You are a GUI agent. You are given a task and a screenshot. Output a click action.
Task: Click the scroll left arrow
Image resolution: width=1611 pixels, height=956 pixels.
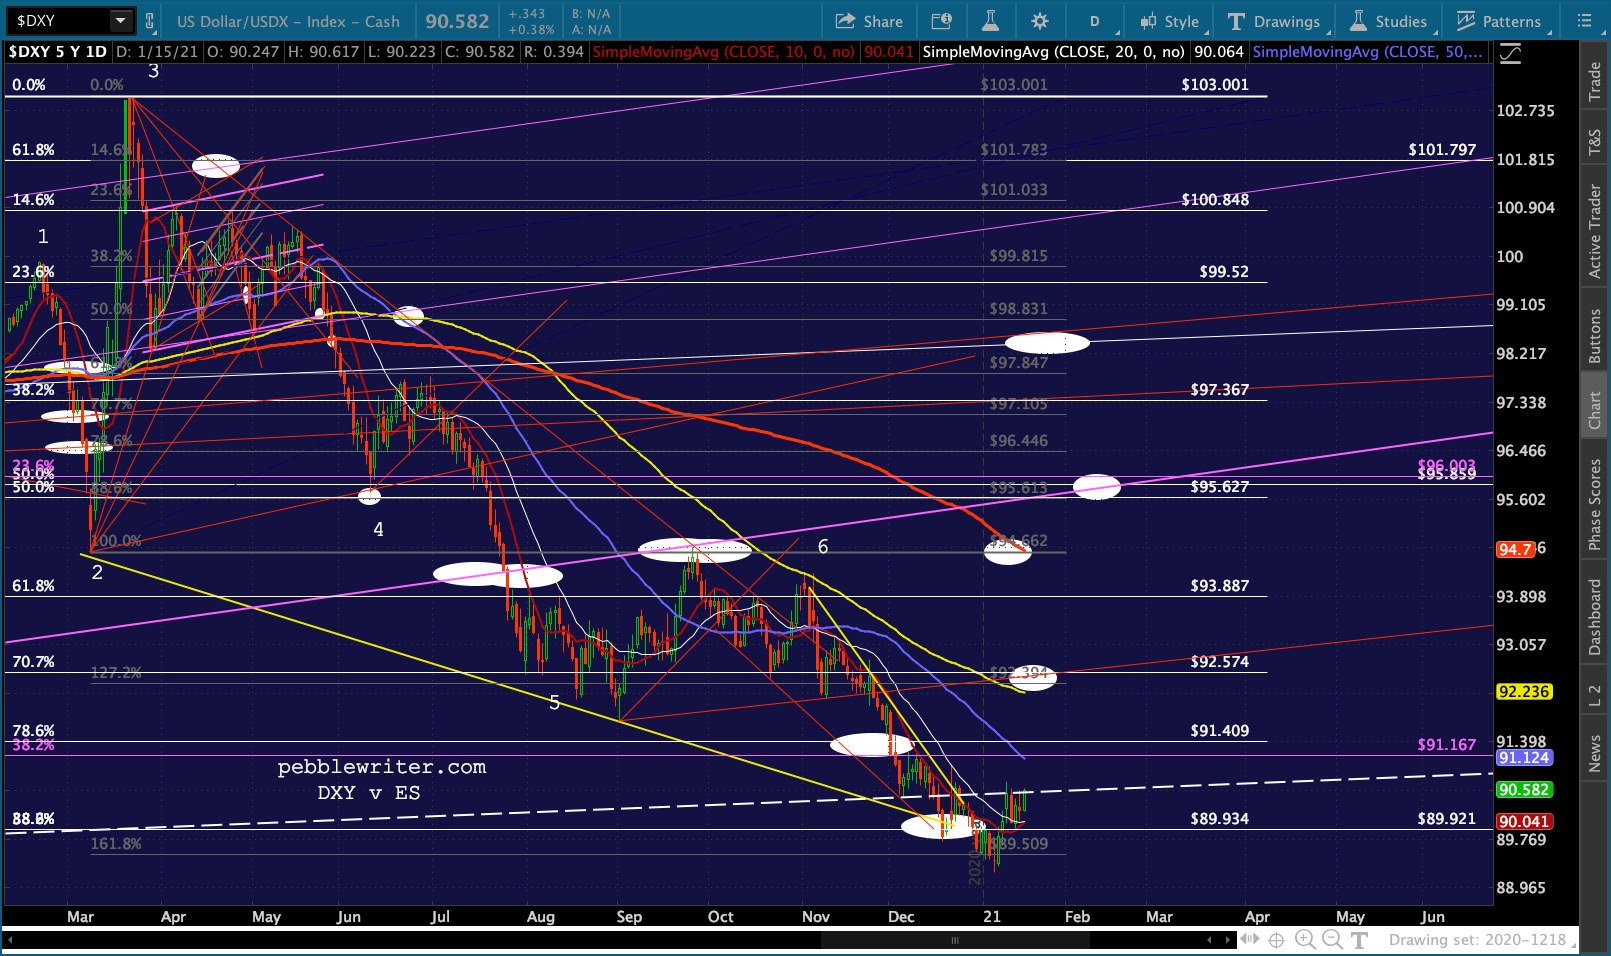point(1210,940)
